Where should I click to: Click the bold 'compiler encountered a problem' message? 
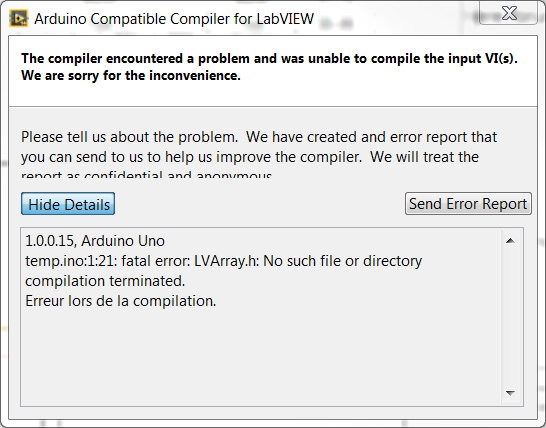(x=269, y=59)
